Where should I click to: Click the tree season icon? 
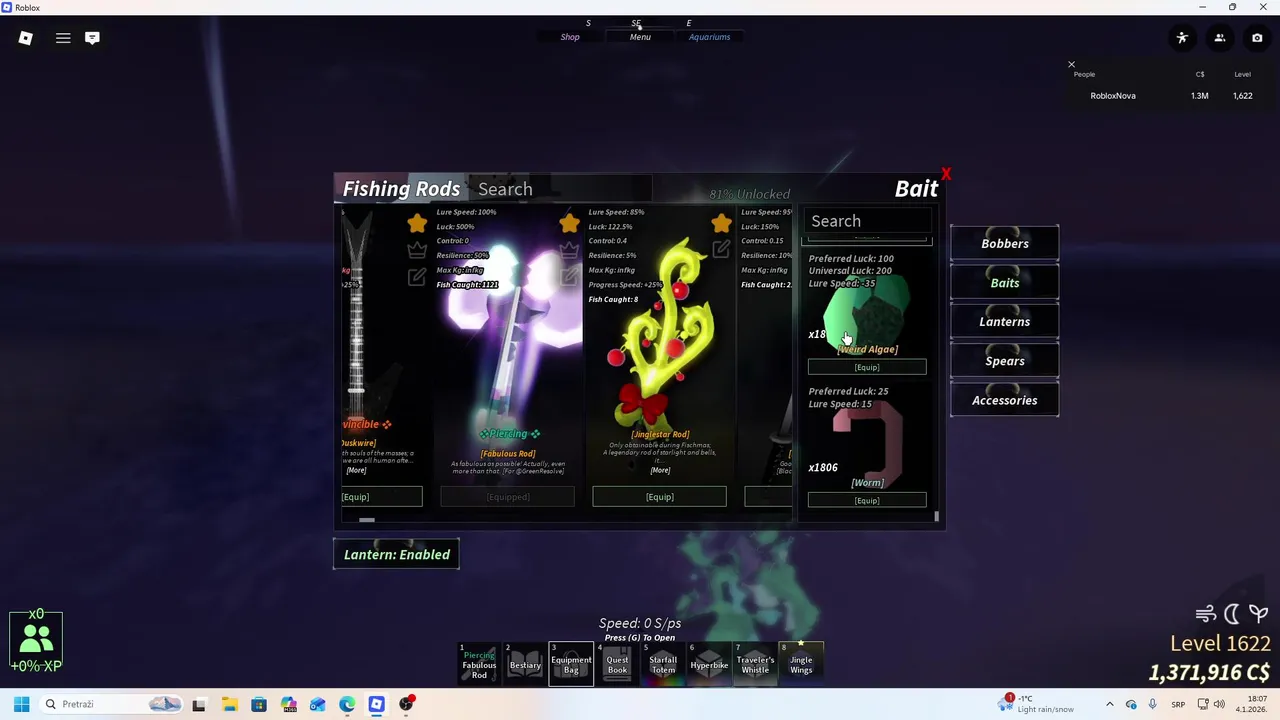pos(1258,614)
